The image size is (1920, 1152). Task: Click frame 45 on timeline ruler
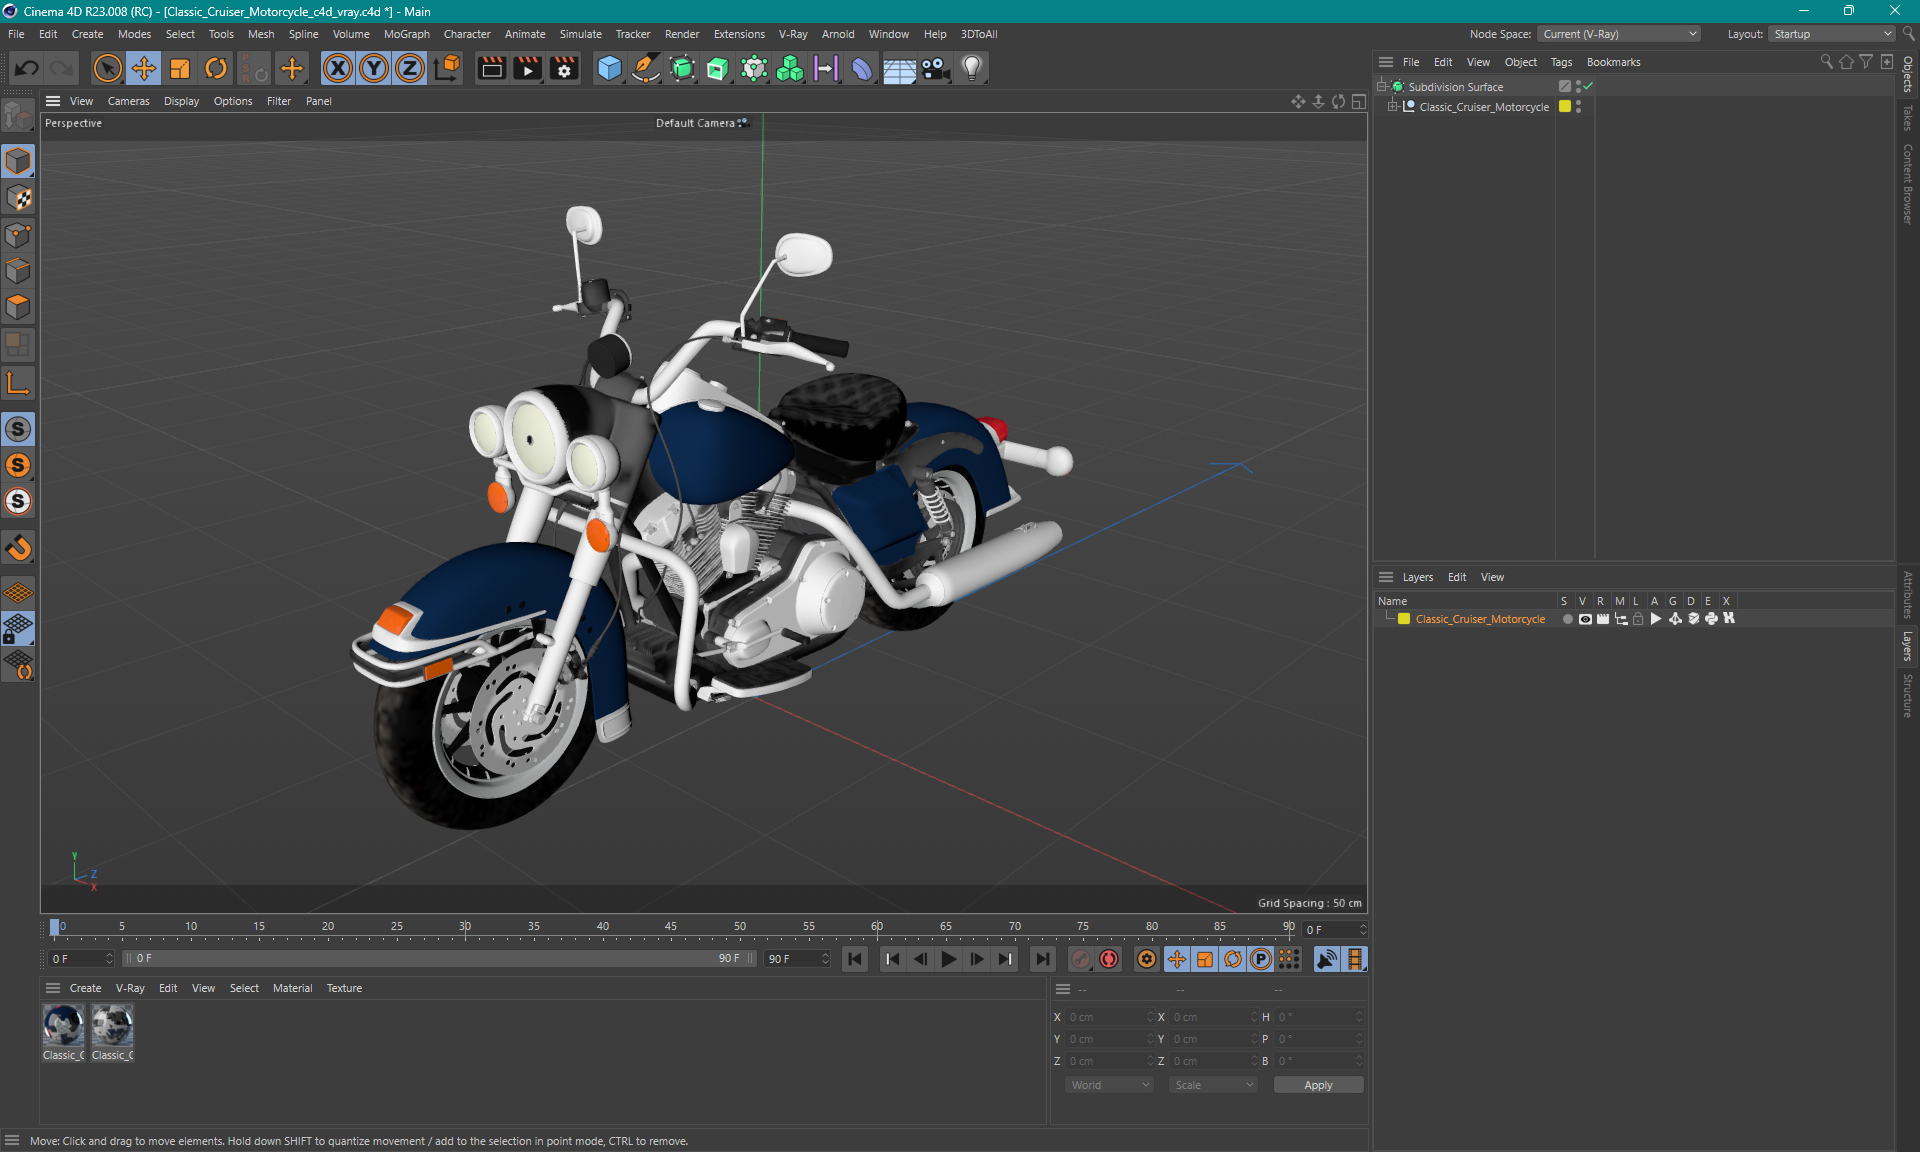[x=671, y=927]
